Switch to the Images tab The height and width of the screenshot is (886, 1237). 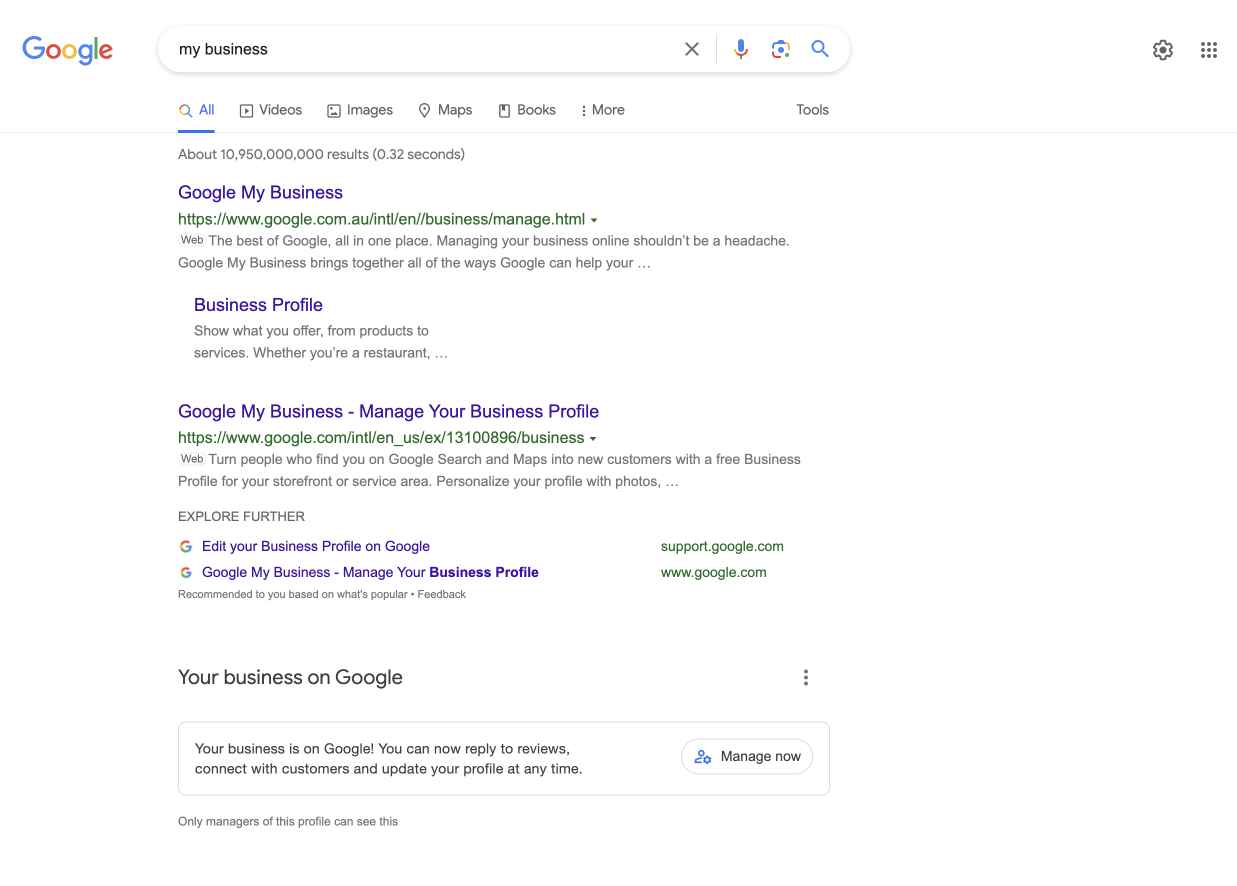pyautogui.click(x=360, y=110)
